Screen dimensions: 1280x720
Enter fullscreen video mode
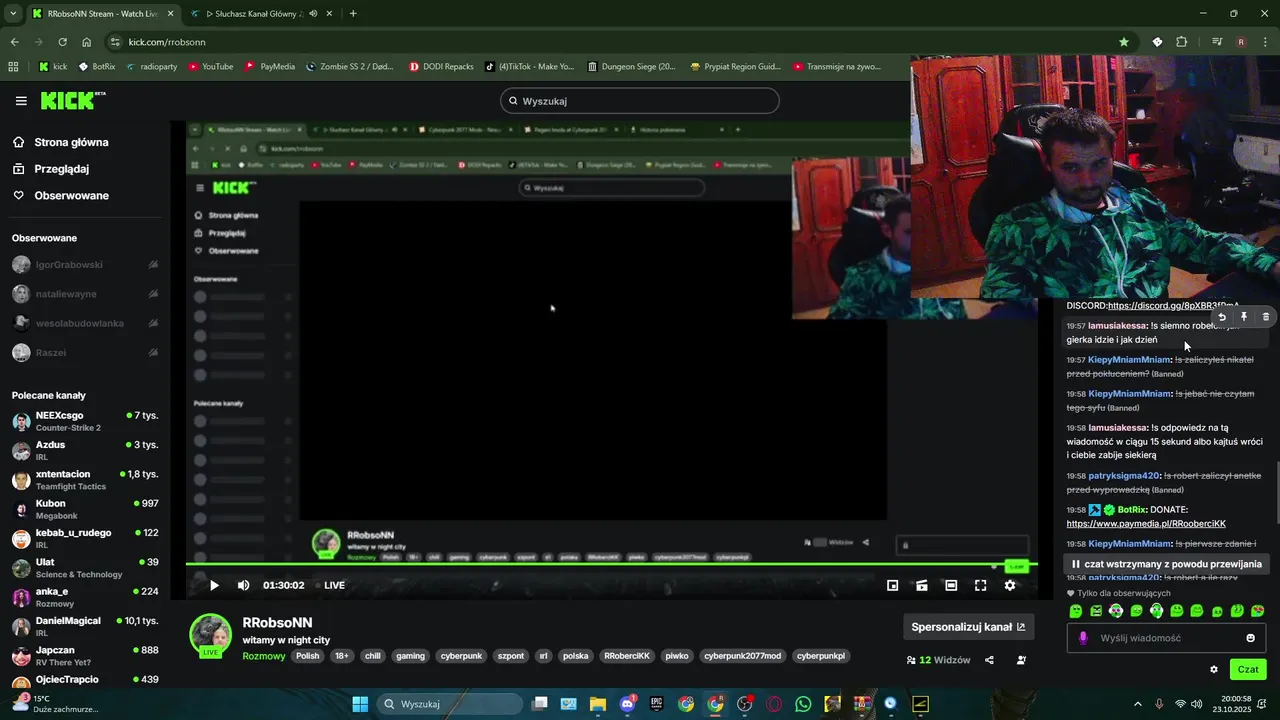(x=980, y=585)
